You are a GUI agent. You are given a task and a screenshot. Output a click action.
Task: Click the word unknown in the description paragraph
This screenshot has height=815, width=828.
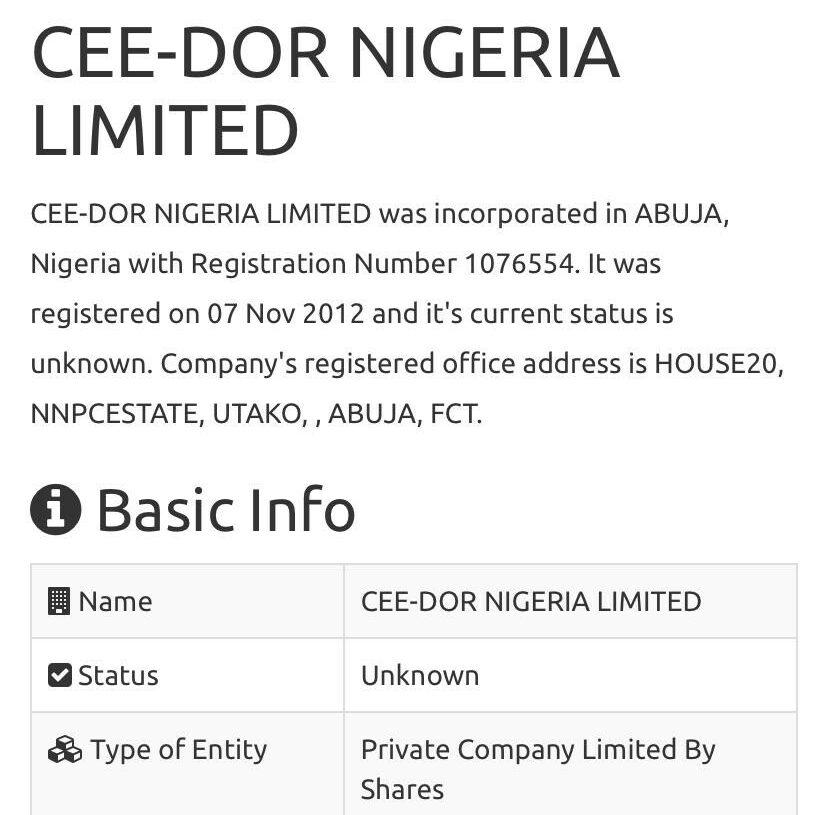click(88, 363)
